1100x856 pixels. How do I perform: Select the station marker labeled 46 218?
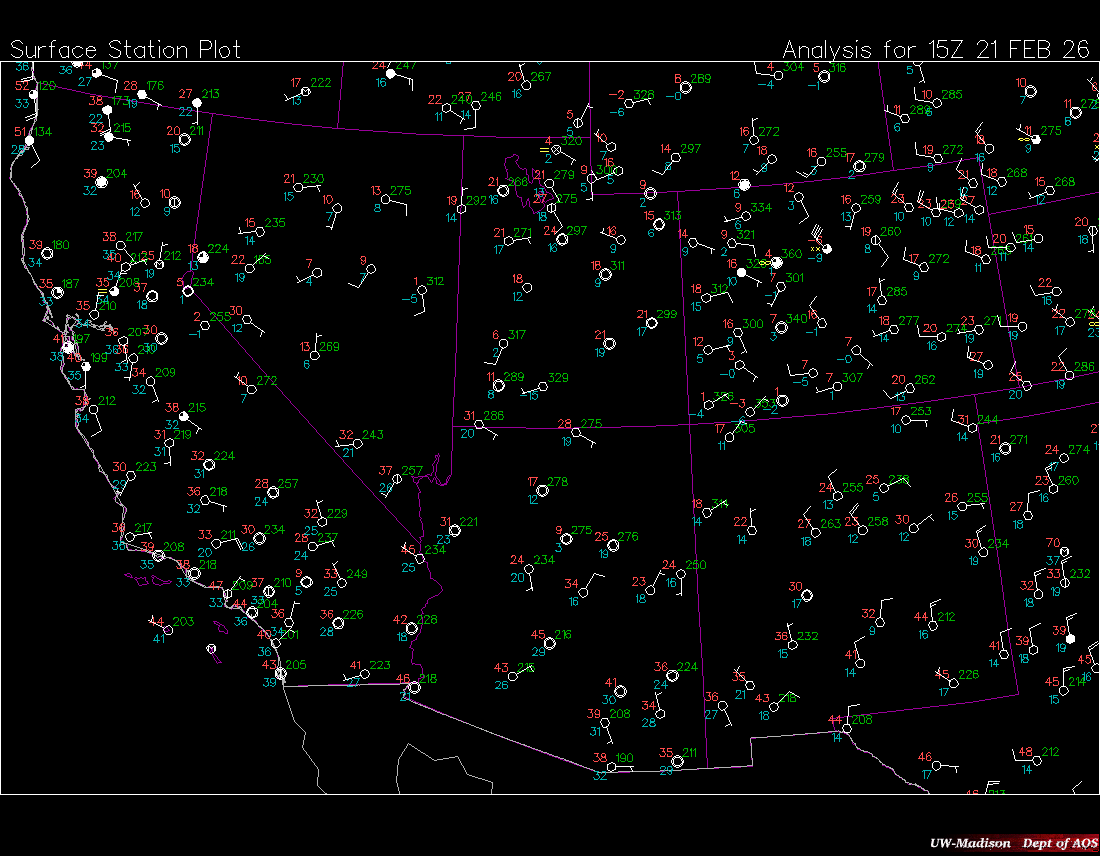pyautogui.click(x=414, y=687)
